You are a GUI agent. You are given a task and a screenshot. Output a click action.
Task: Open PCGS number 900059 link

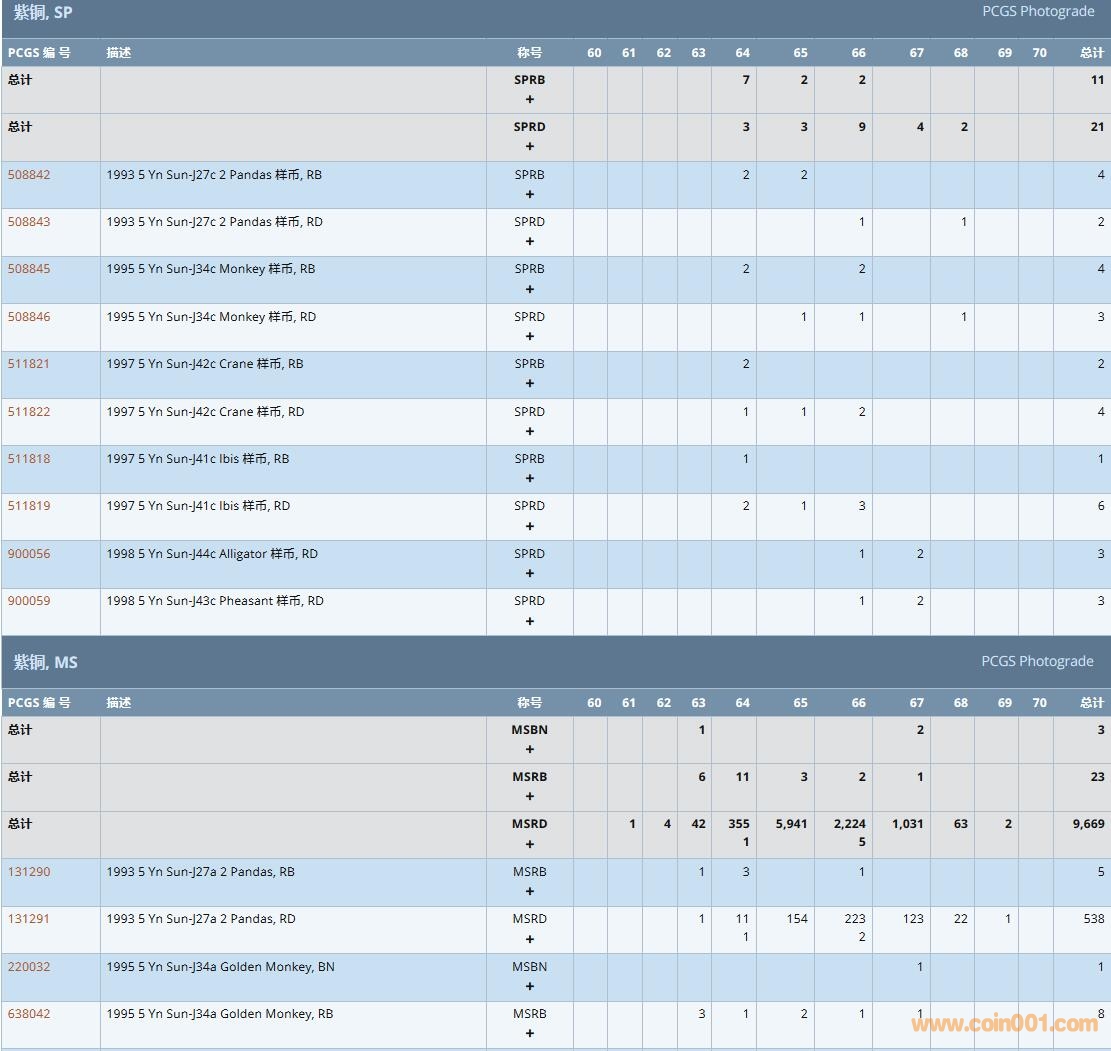pos(29,601)
